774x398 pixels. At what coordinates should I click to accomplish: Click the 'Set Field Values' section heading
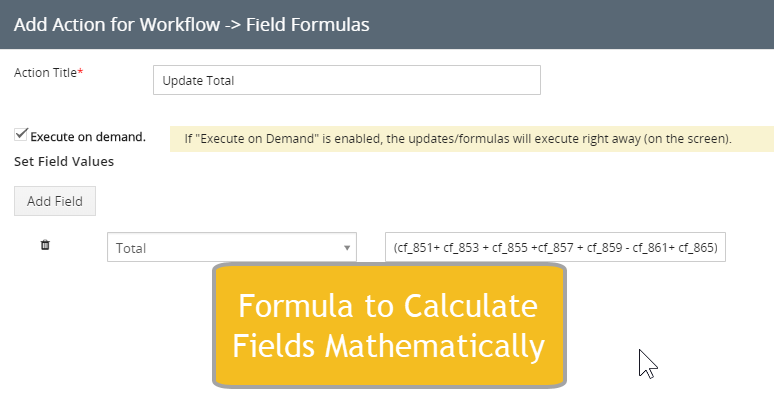pyautogui.click(x=64, y=161)
